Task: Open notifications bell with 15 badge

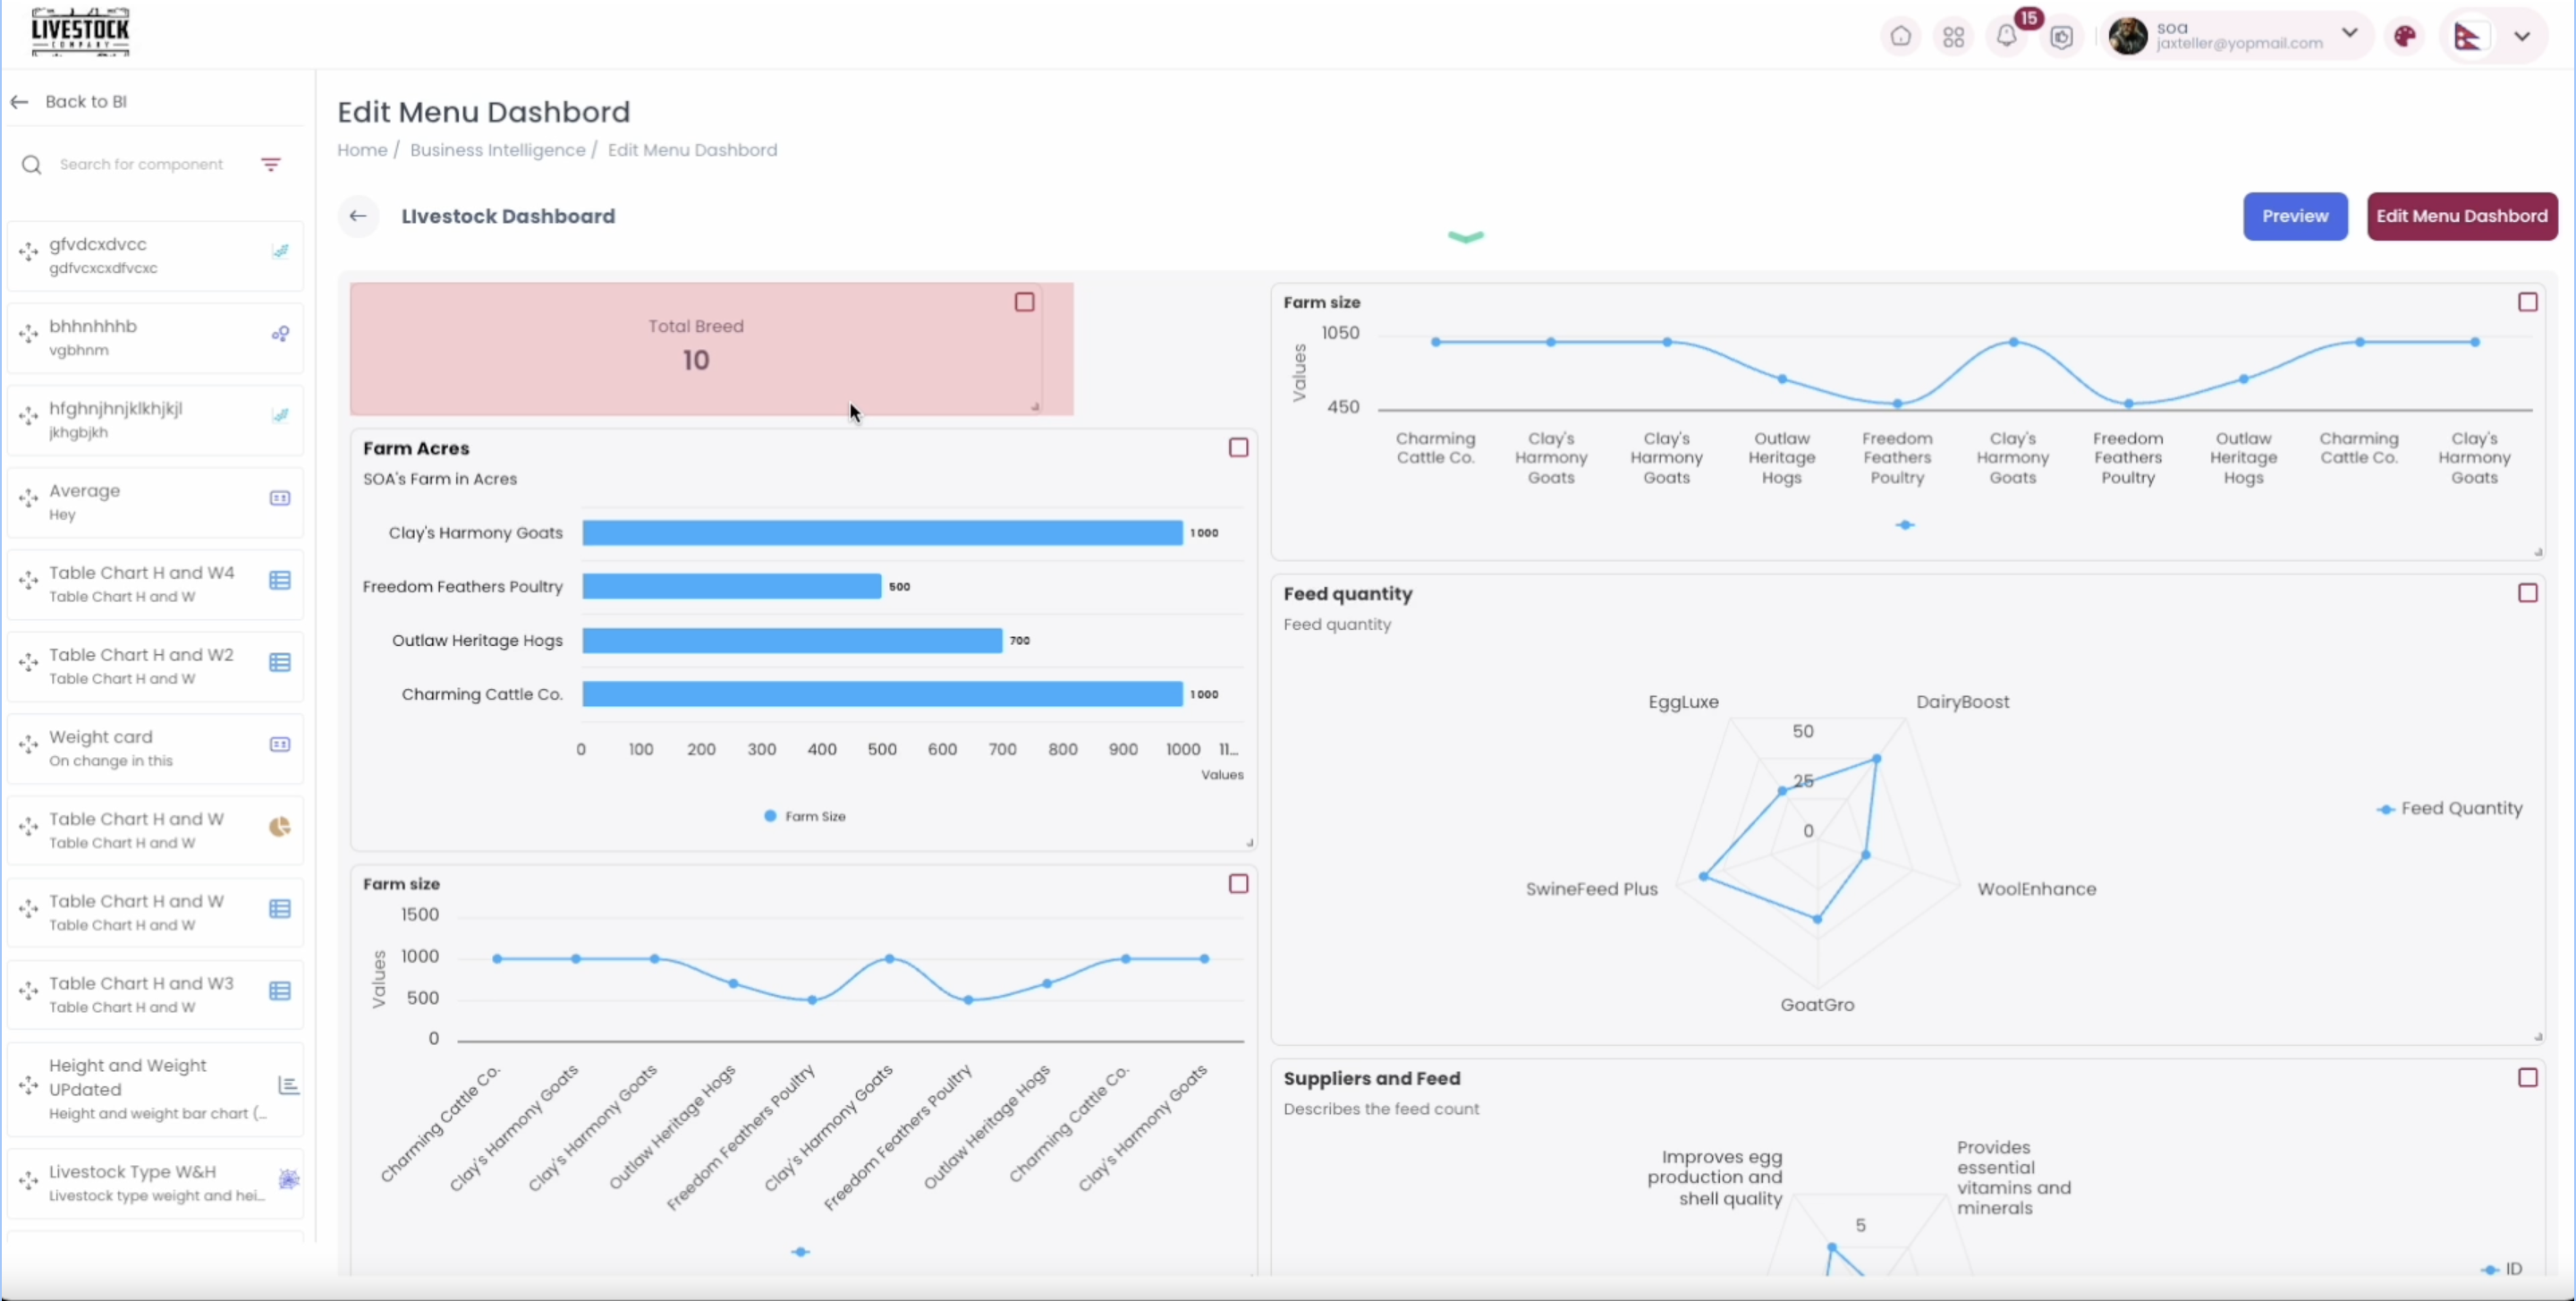Action: (x=2007, y=36)
